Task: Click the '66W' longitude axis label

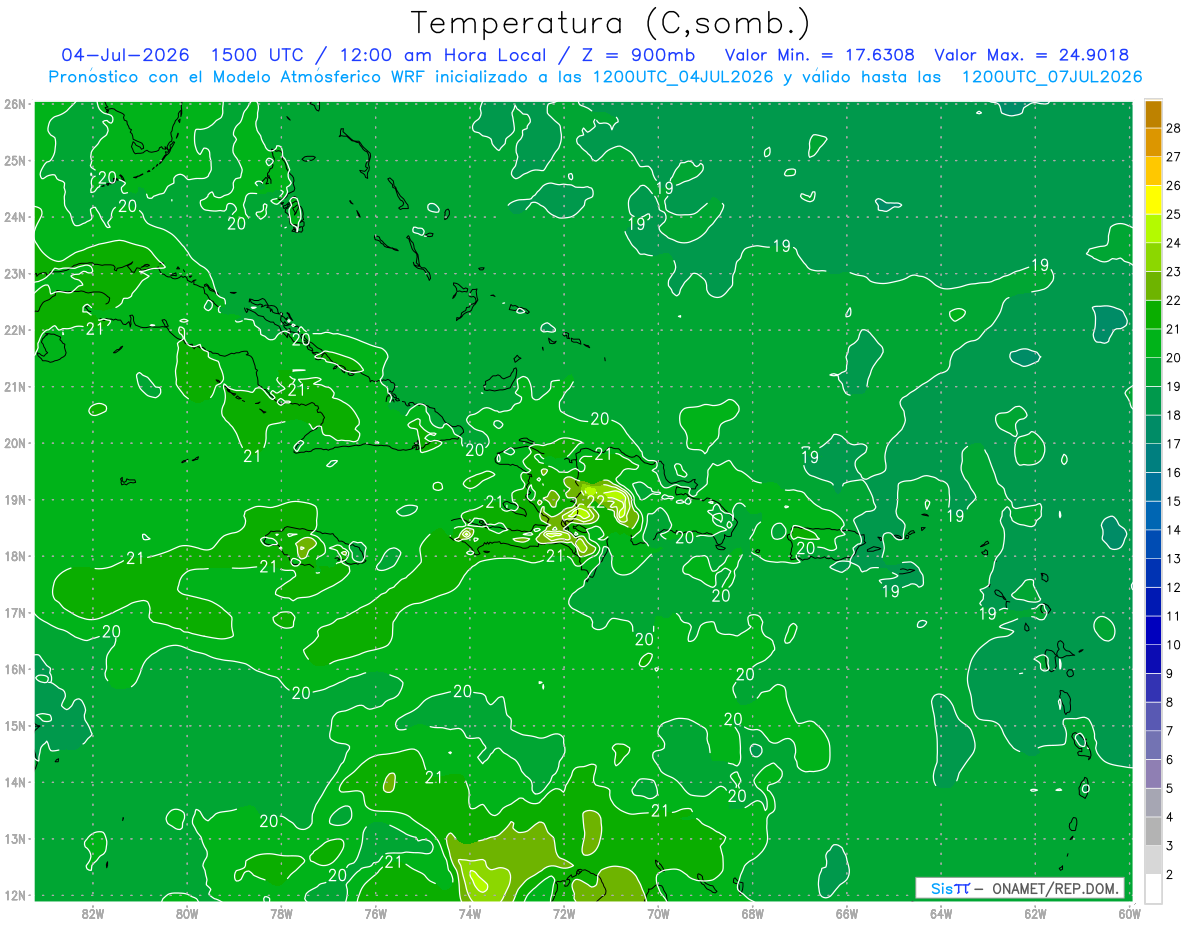Action: tap(847, 913)
